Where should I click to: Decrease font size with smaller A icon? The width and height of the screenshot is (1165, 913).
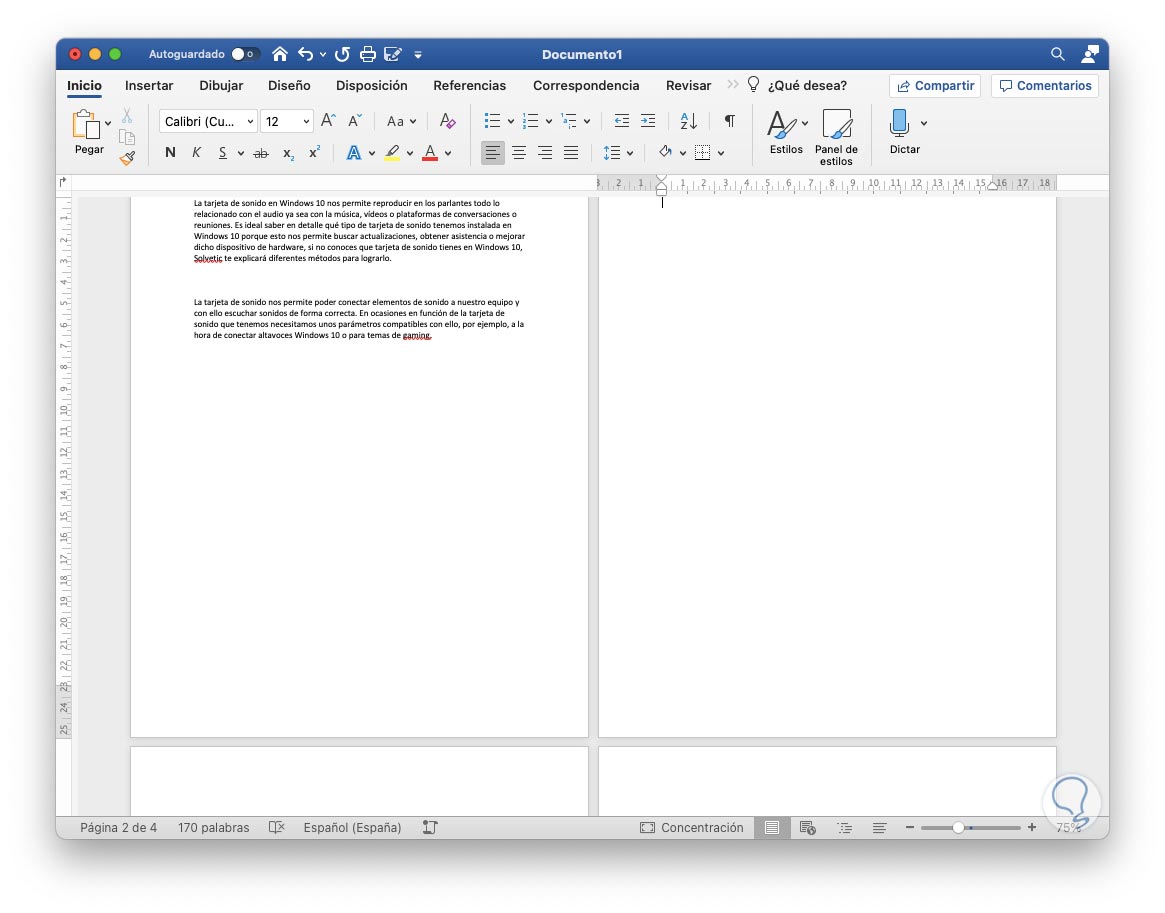click(355, 120)
